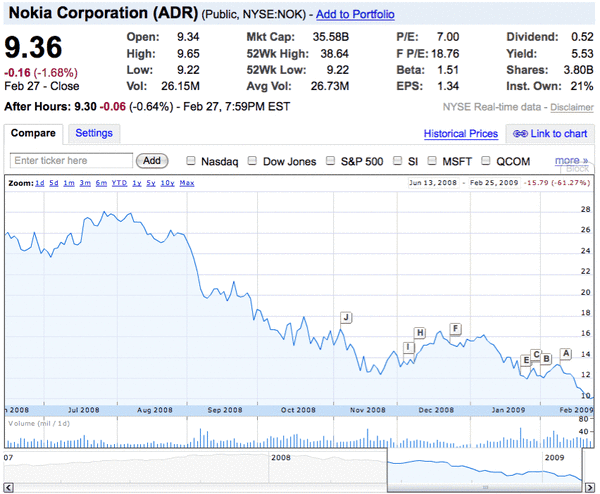Image resolution: width=600 pixels, height=494 pixels.
Task: Click the start date Jun 13, 2008 field
Action: click(433, 183)
